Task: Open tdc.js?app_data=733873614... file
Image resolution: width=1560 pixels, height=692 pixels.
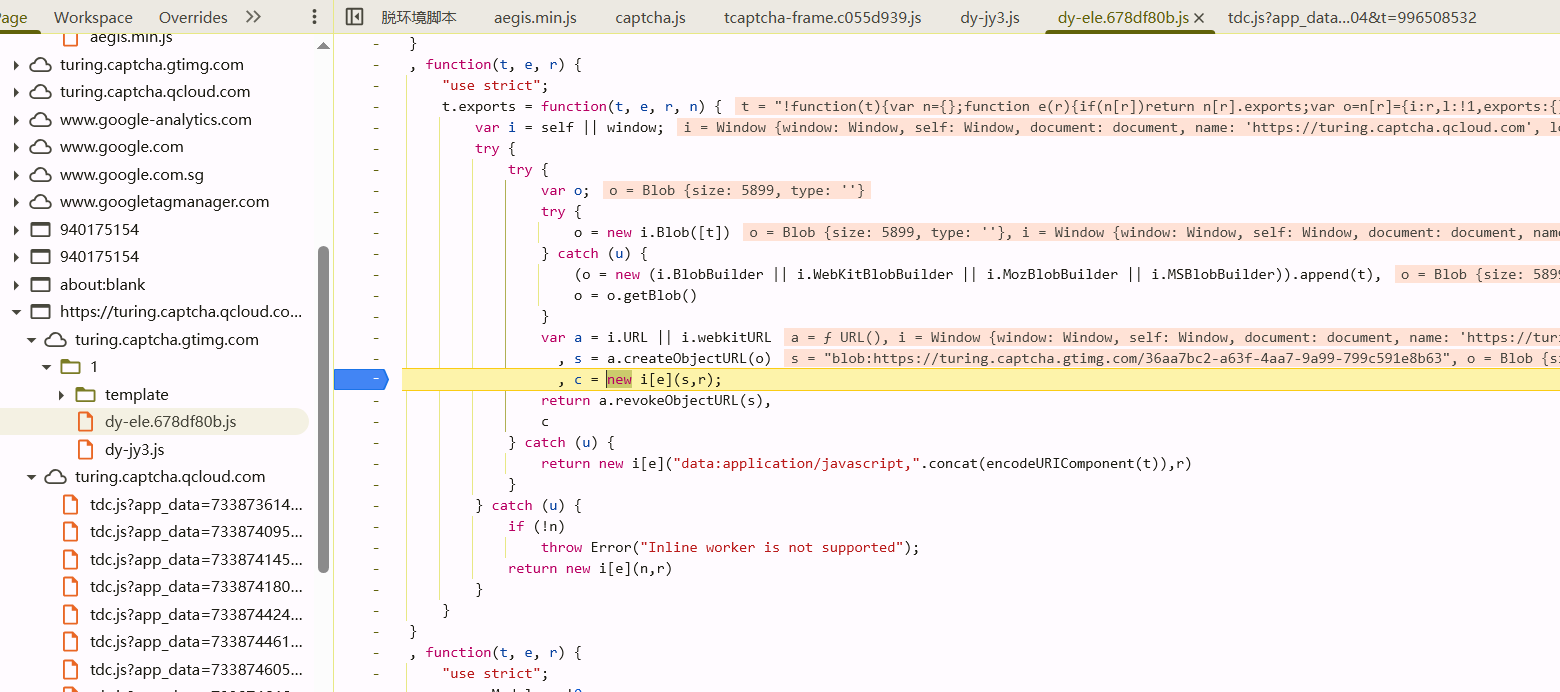Action: tap(196, 504)
